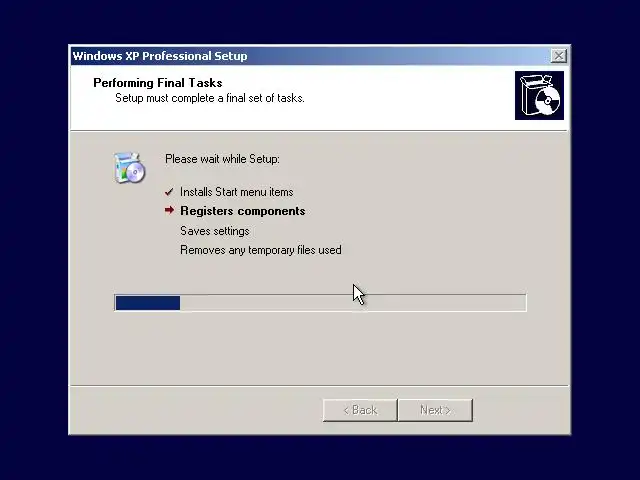Click the small installer CD icon beside task list
The image size is (640, 480).
129,167
